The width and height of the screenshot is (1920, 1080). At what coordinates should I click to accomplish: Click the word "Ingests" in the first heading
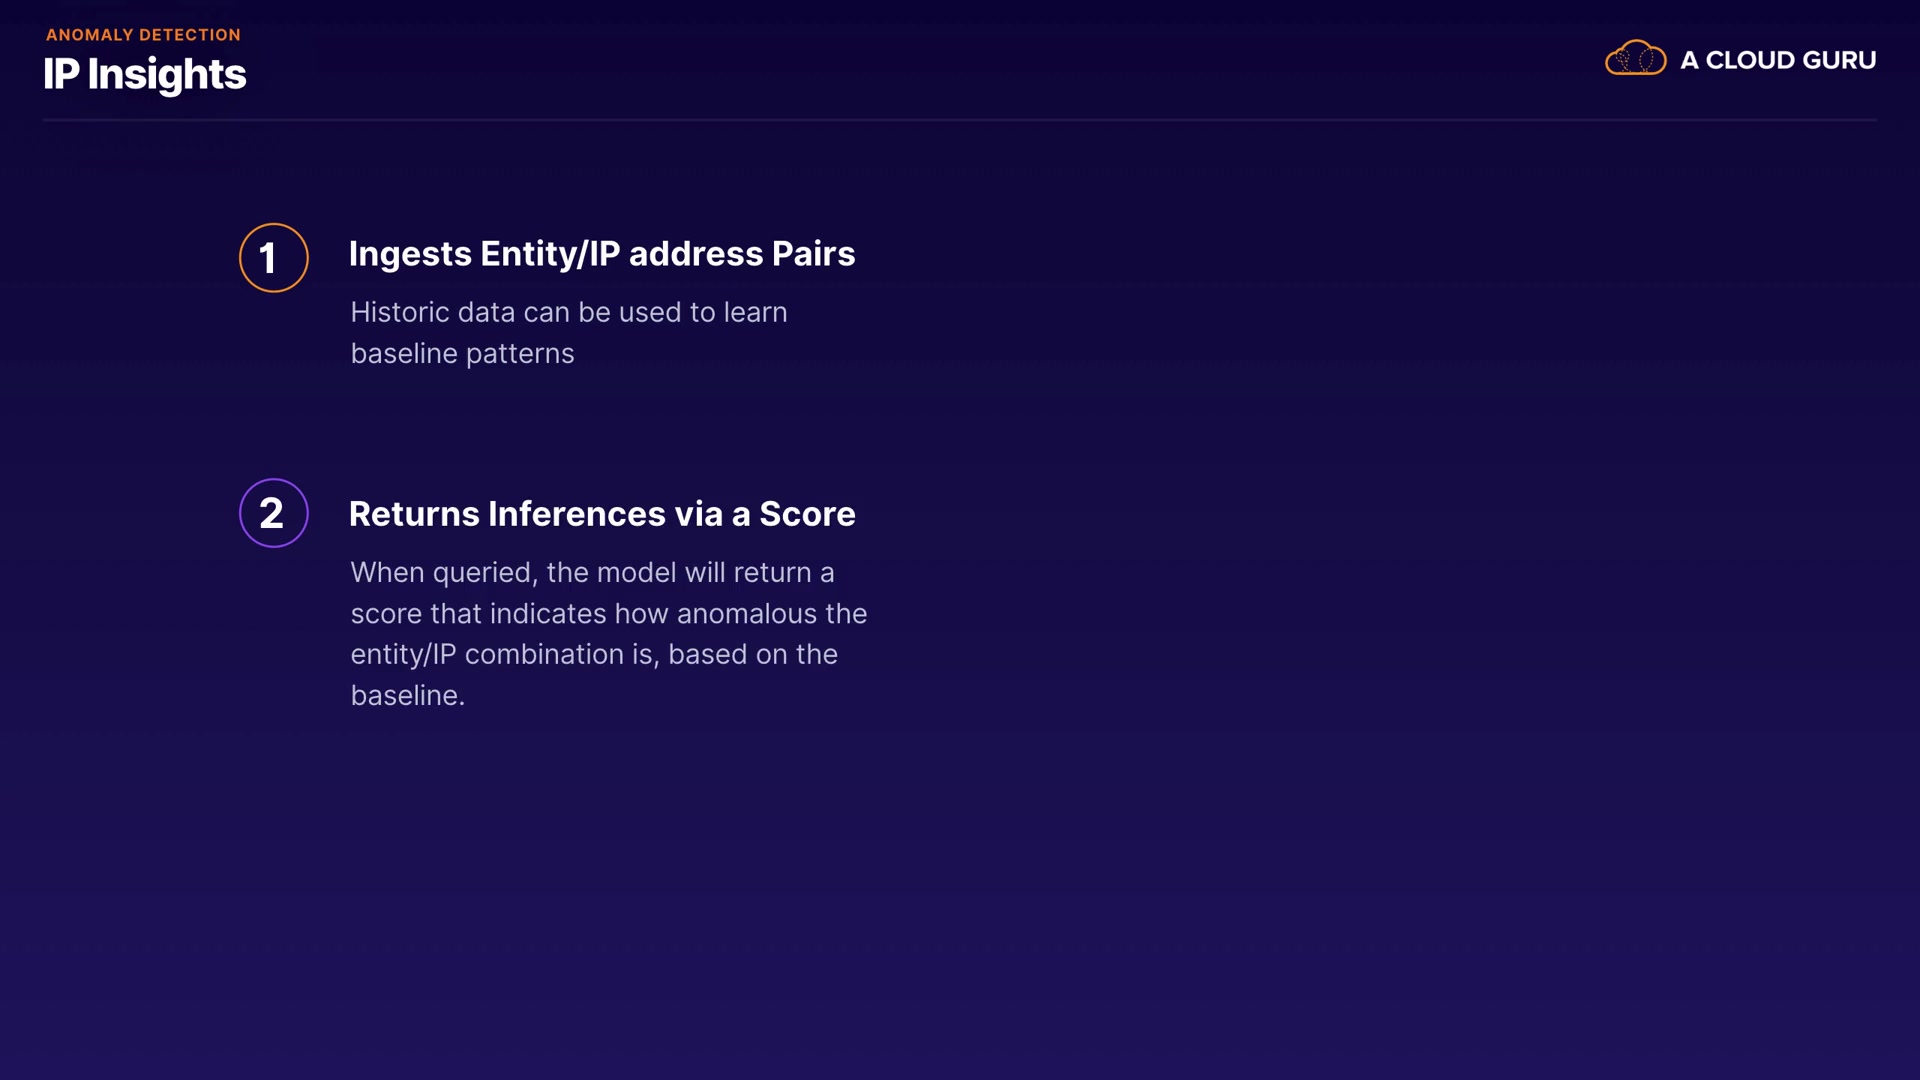click(410, 254)
